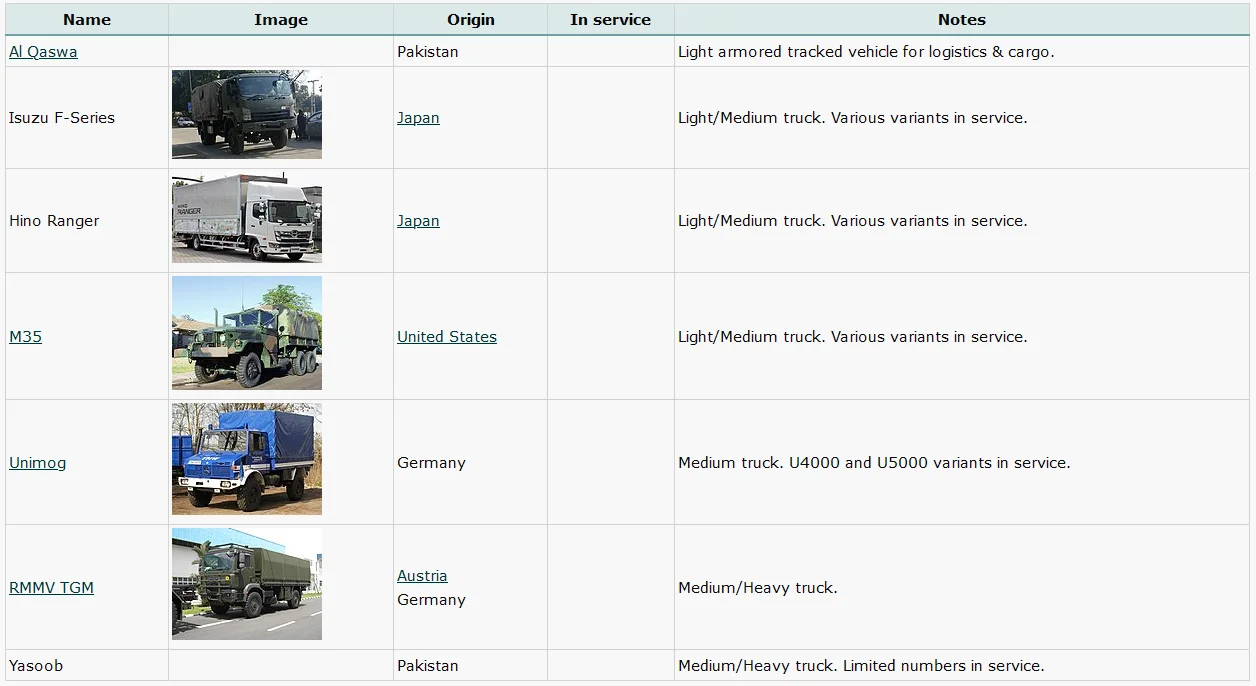Click the Image column header

(x=281, y=20)
